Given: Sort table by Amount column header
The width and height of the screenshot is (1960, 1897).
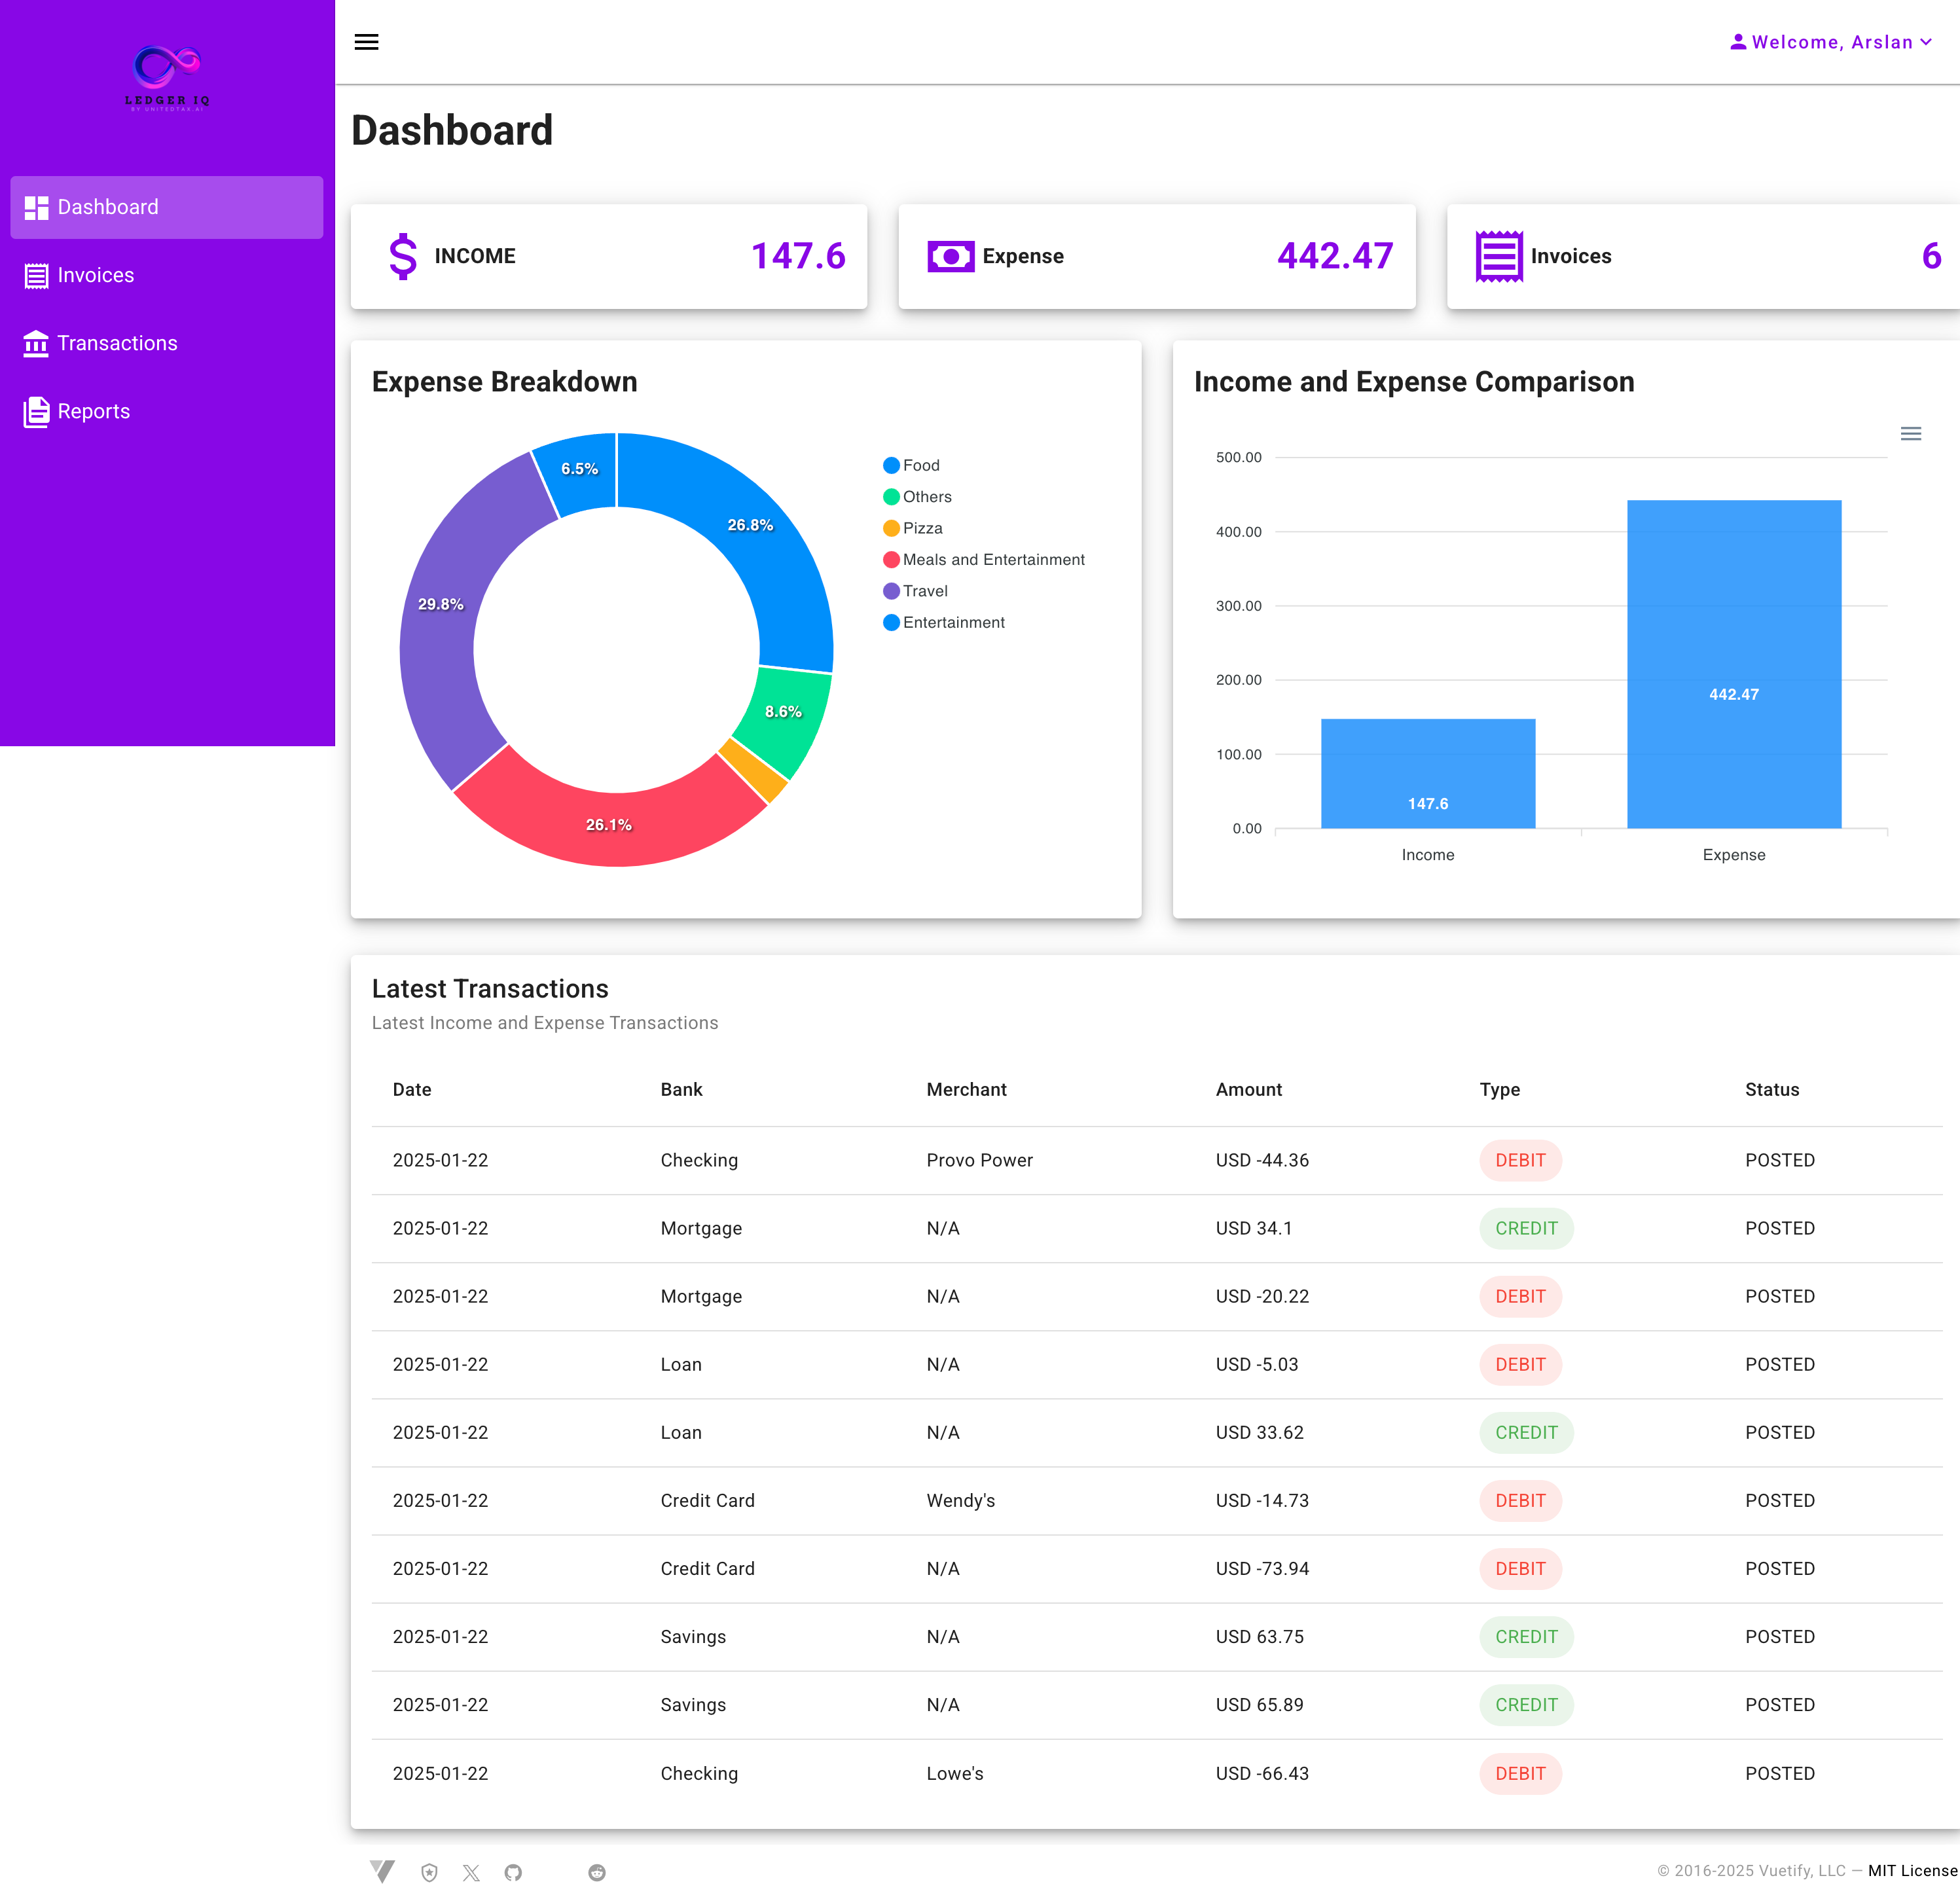Looking at the screenshot, I should click(x=1248, y=1089).
